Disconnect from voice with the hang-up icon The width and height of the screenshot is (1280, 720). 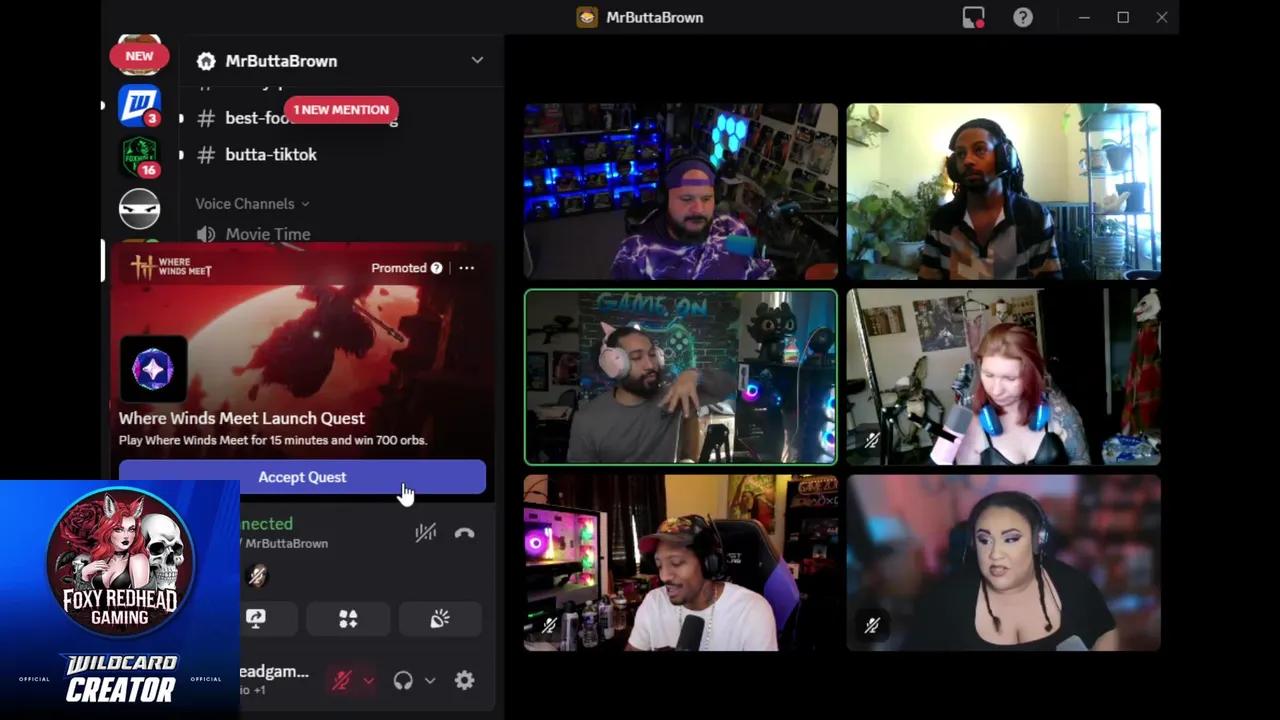(x=464, y=533)
